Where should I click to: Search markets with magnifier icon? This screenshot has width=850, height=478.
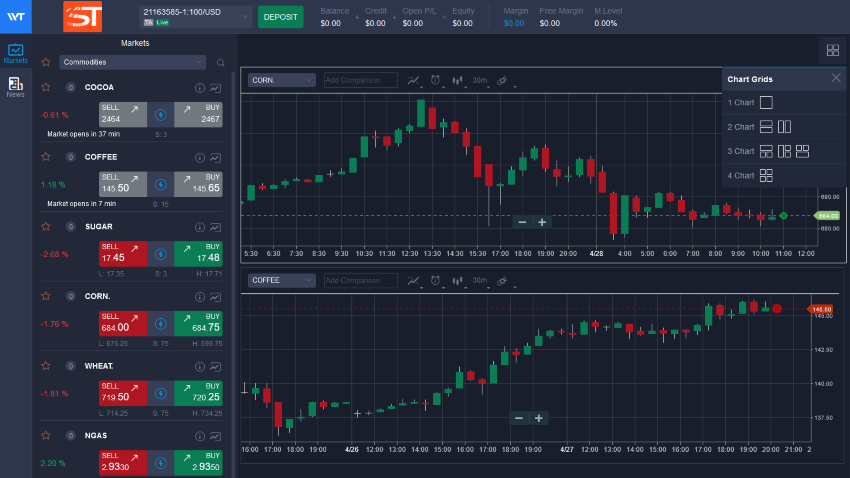coord(221,63)
